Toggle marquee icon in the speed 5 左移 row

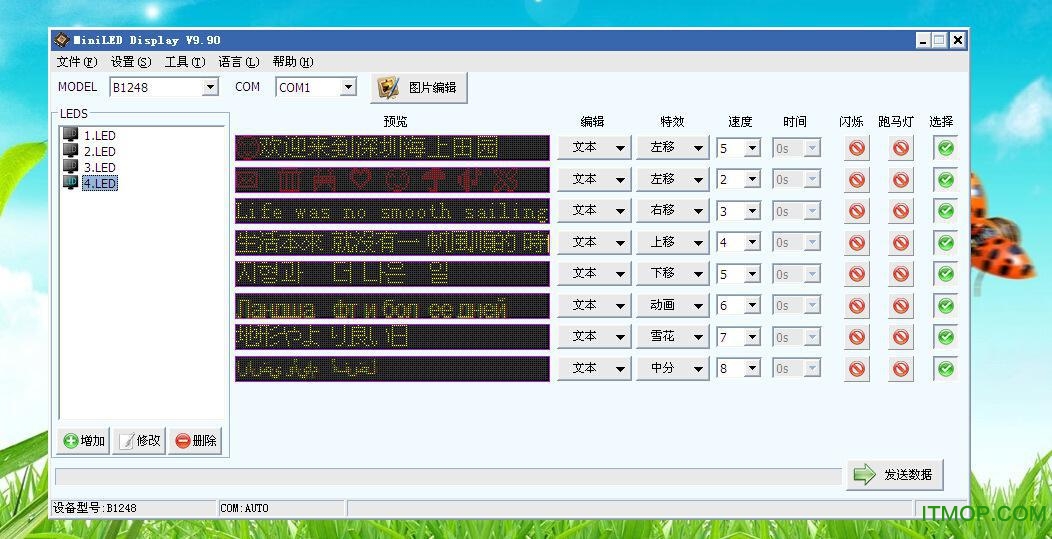pos(900,148)
